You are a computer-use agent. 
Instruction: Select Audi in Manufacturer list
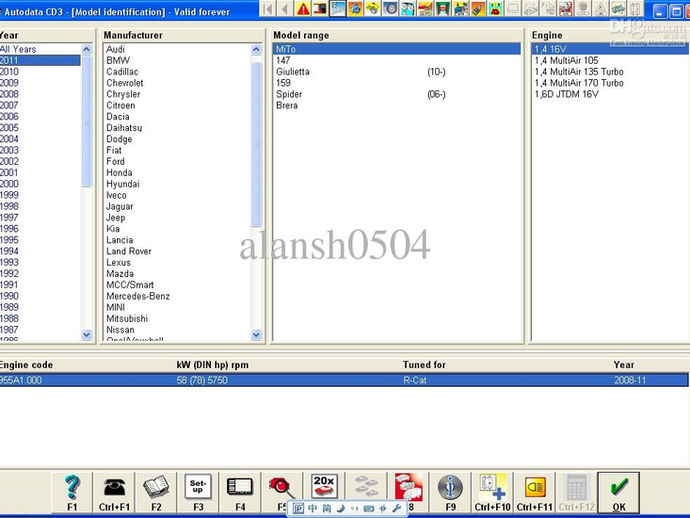177,49
